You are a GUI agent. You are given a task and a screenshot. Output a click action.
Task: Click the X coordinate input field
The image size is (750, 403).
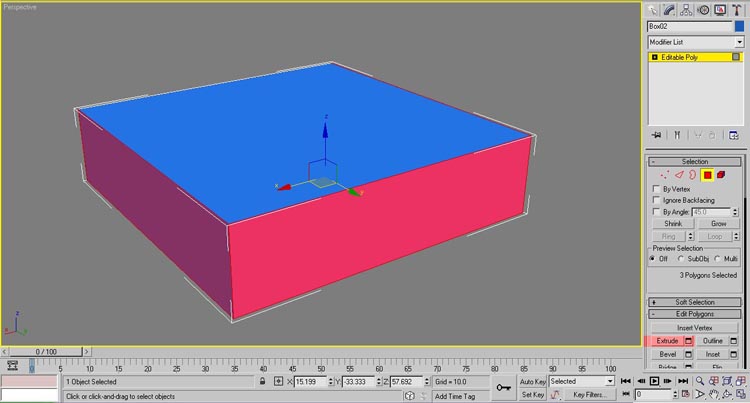[x=310, y=382]
